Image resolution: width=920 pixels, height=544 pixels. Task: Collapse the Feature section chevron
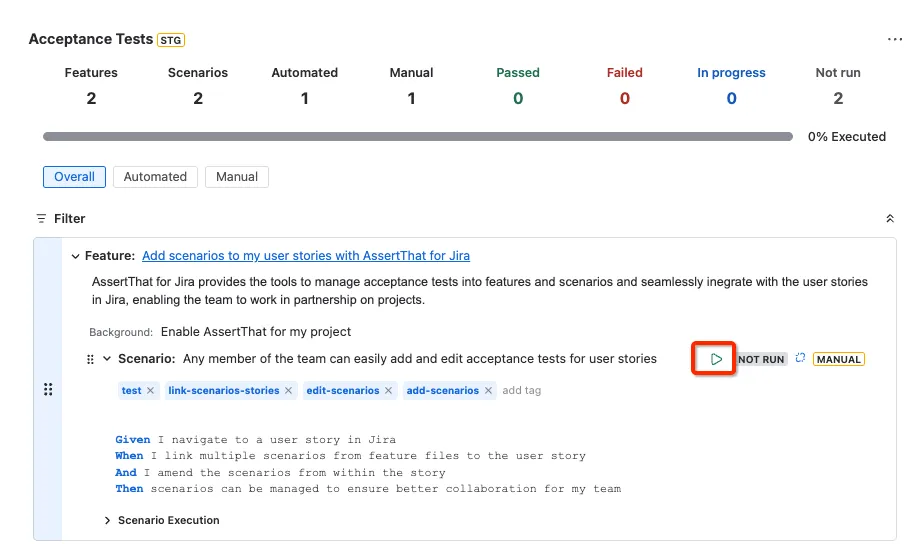[75, 256]
